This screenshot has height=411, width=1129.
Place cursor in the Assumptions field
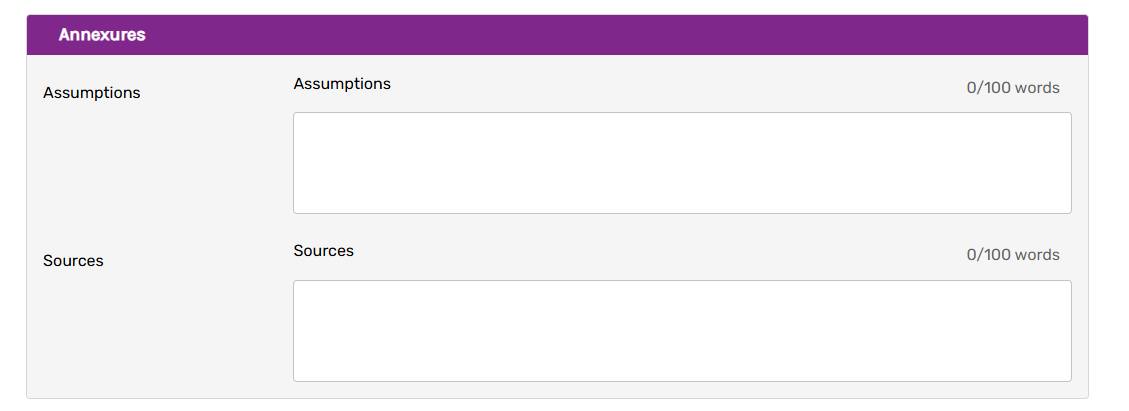[682, 163]
